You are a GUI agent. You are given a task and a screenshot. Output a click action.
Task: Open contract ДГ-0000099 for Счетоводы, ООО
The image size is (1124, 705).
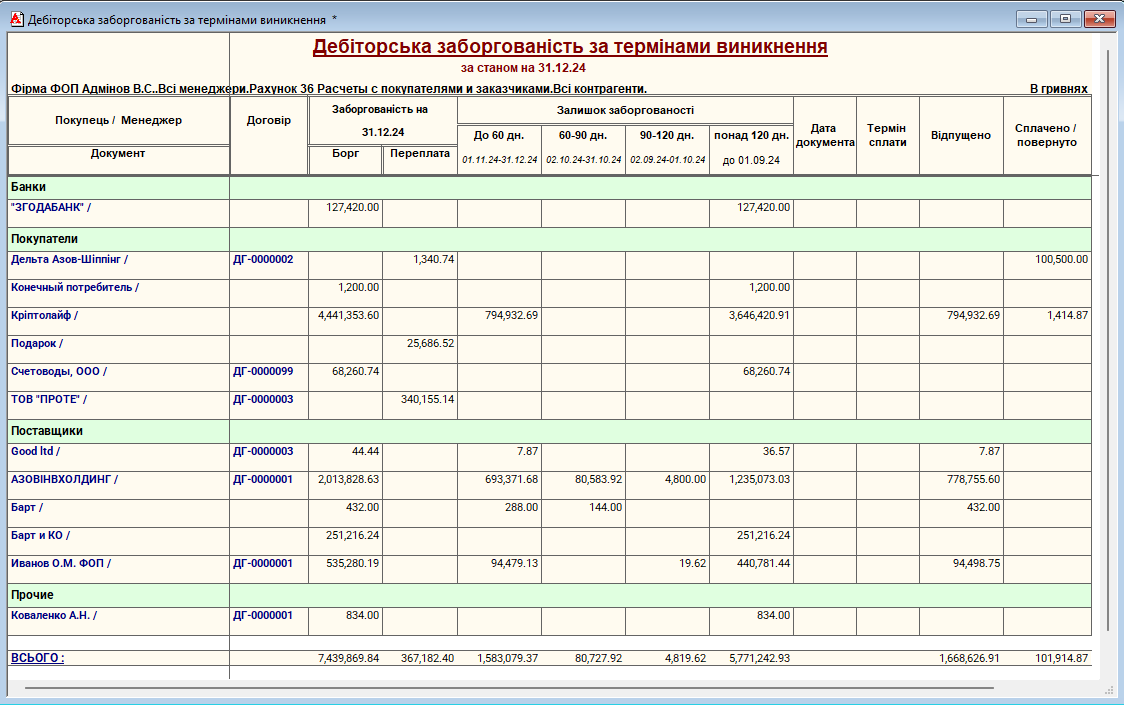point(263,371)
